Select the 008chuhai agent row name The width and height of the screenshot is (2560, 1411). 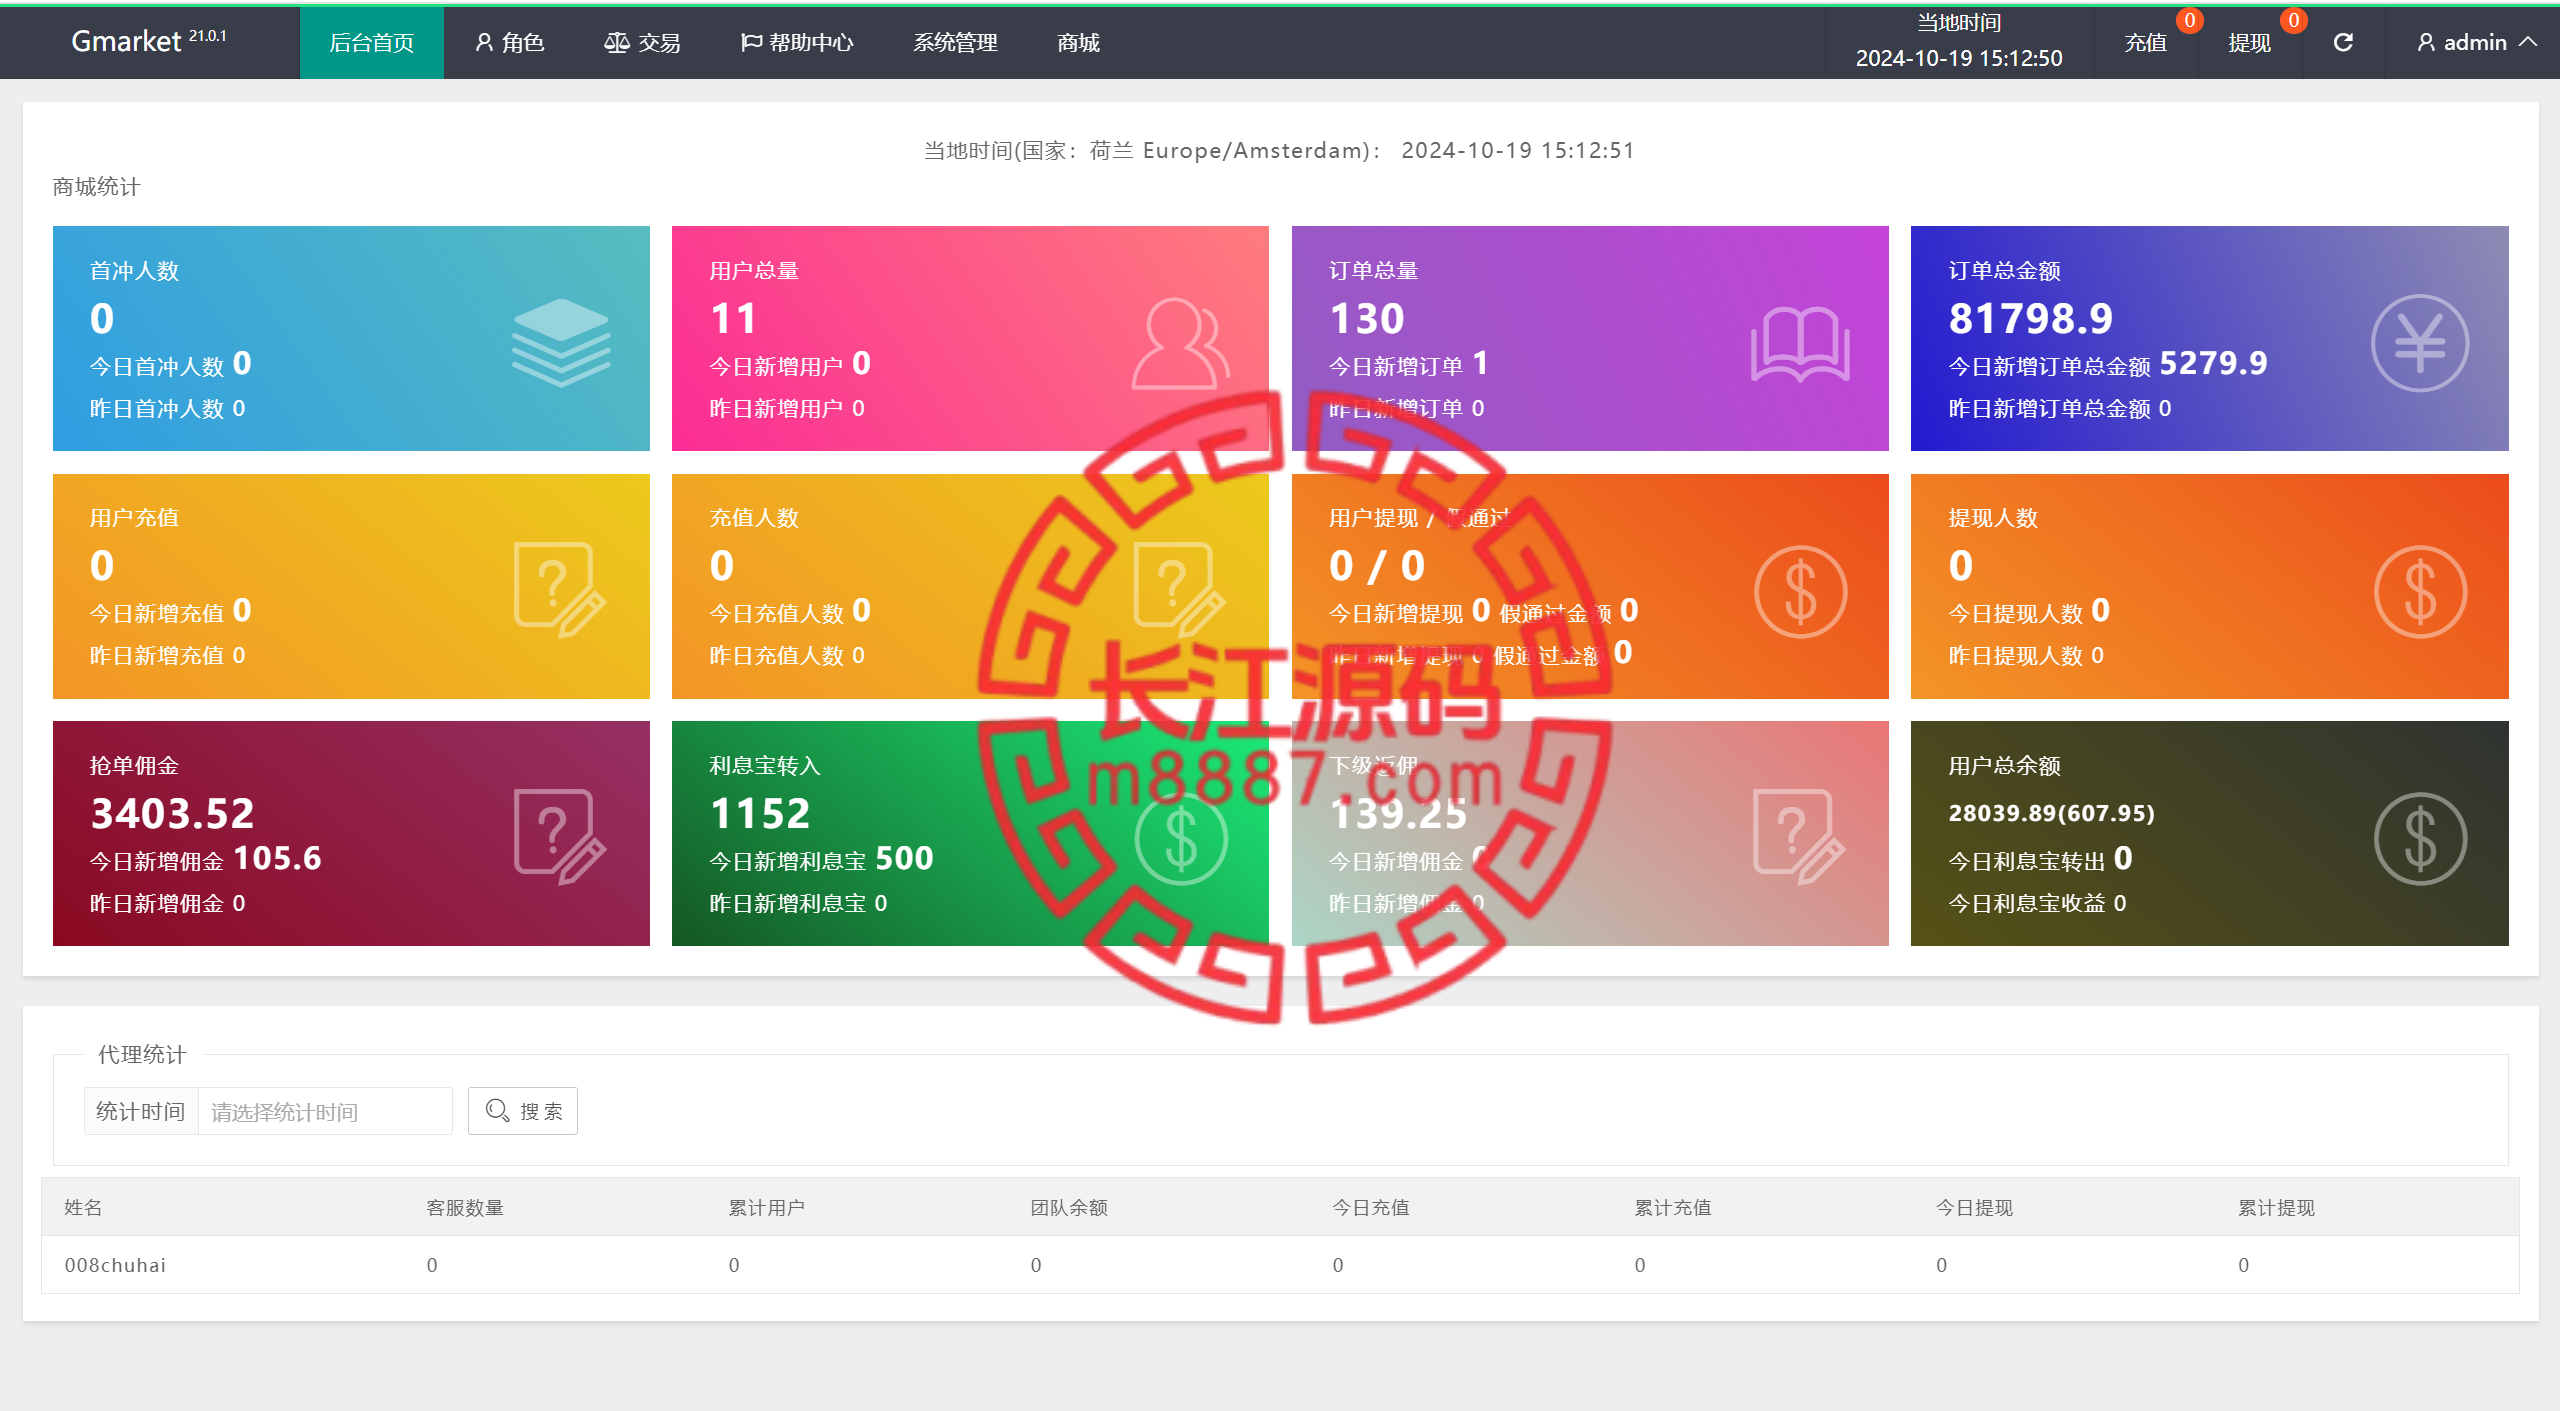point(115,1265)
